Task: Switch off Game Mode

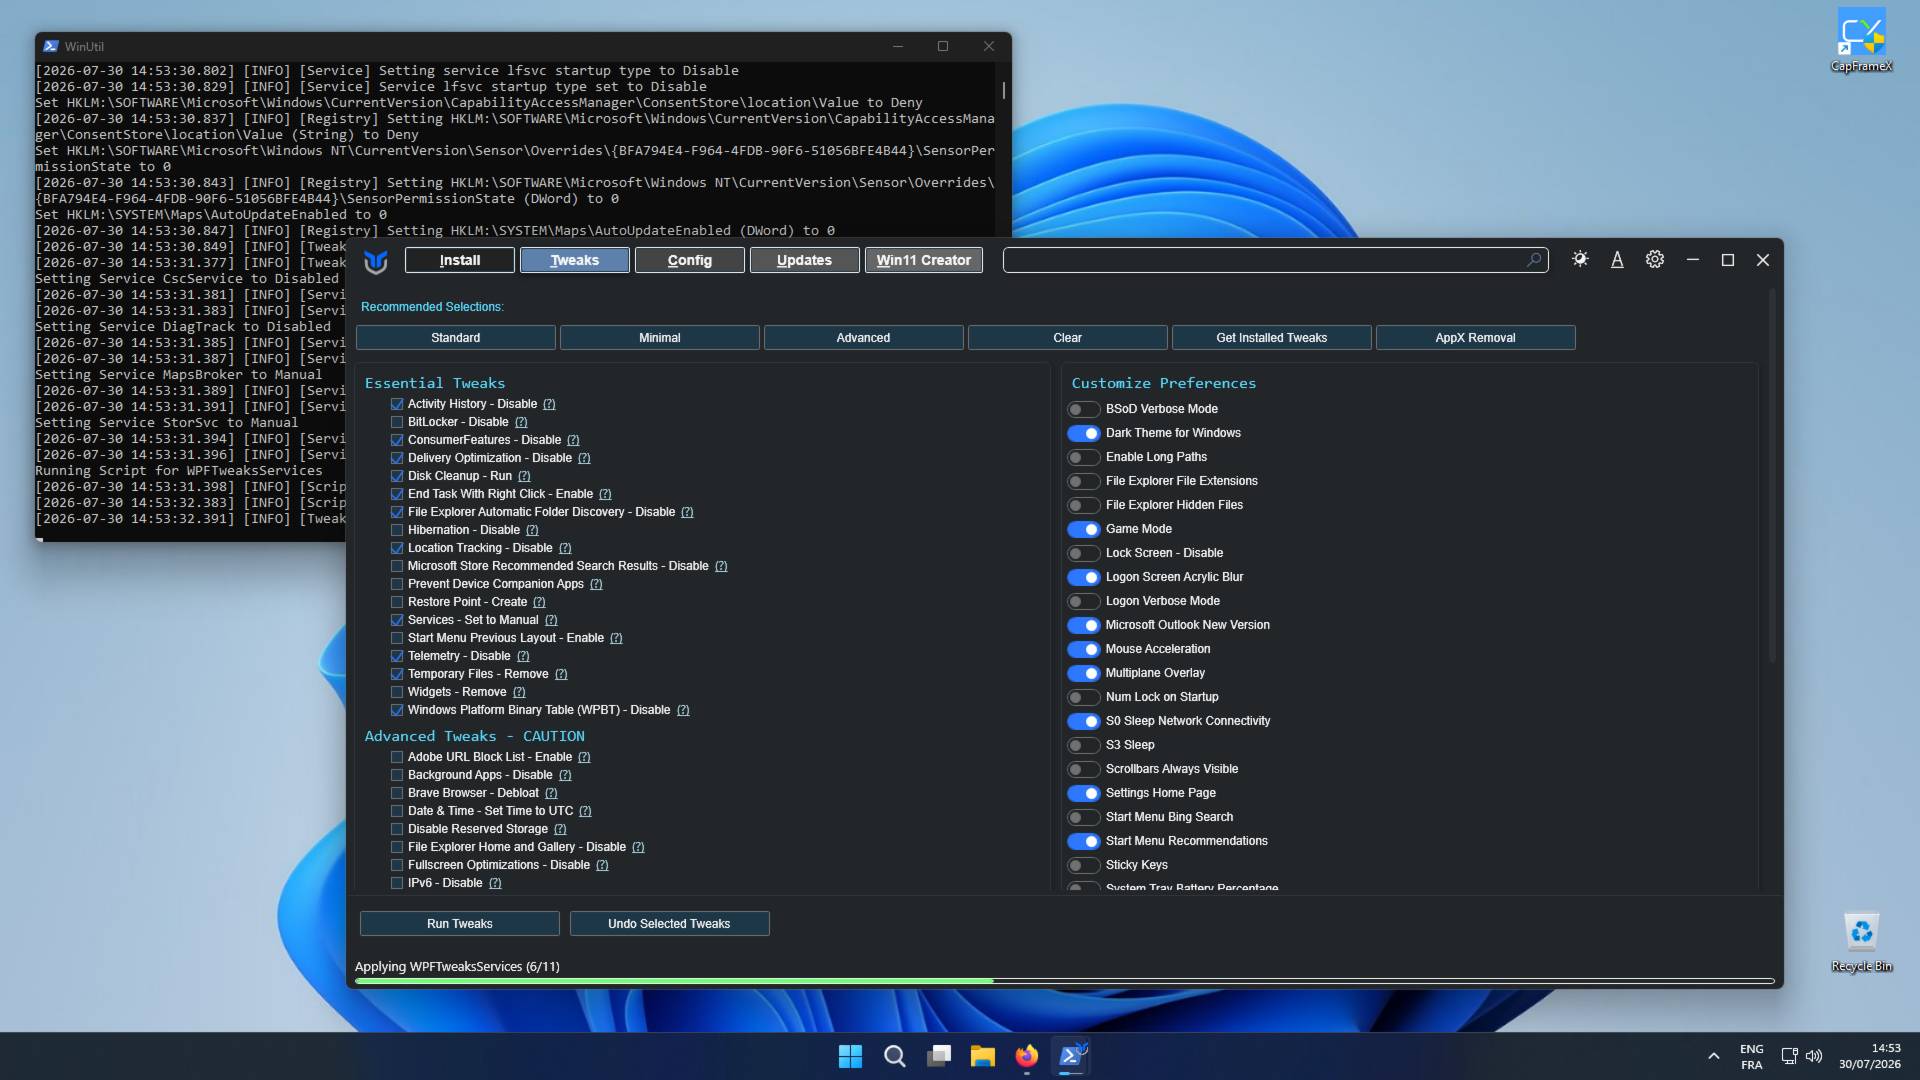Action: (x=1083, y=529)
